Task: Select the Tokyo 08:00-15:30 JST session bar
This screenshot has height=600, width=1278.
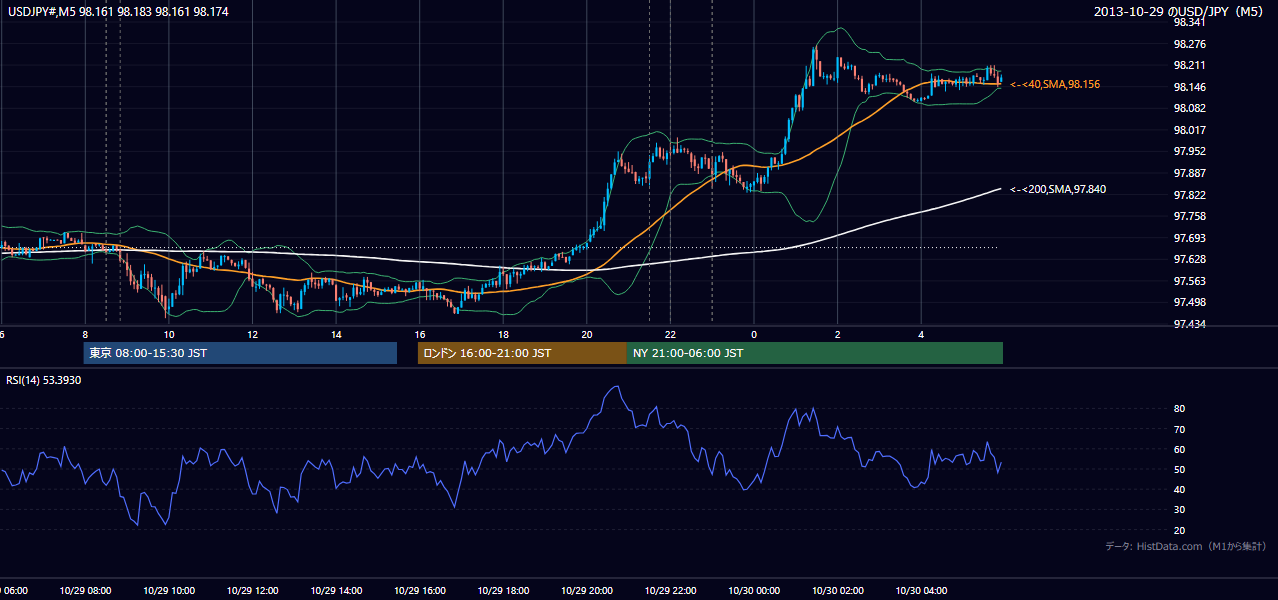Action: click(x=240, y=353)
